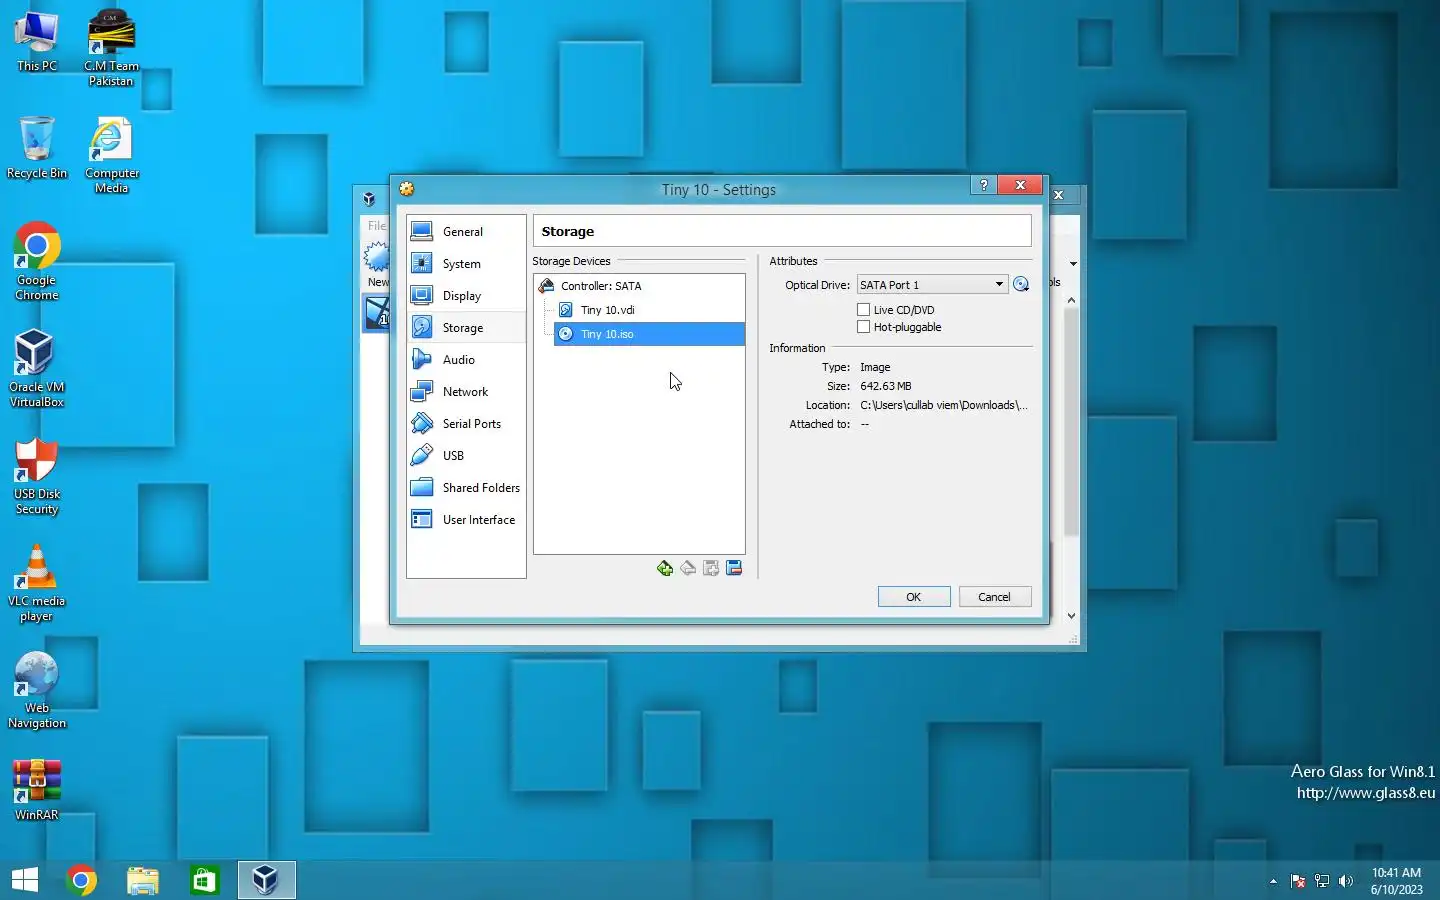Open the USB settings category

click(466, 455)
